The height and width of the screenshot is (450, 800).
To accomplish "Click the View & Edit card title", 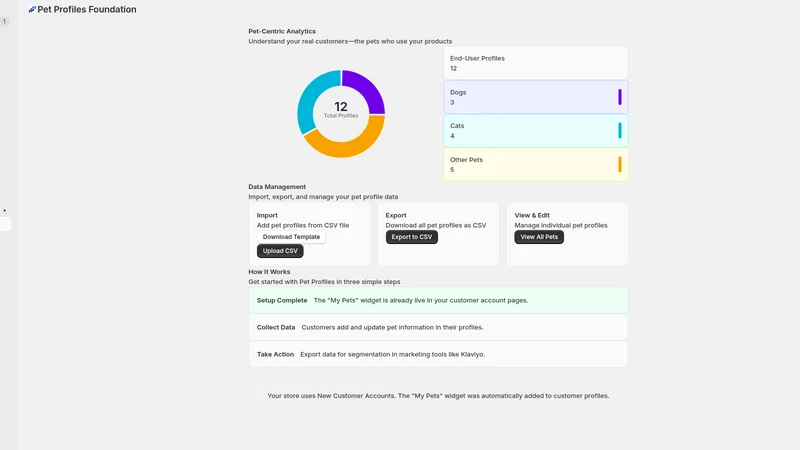I will 532,215.
